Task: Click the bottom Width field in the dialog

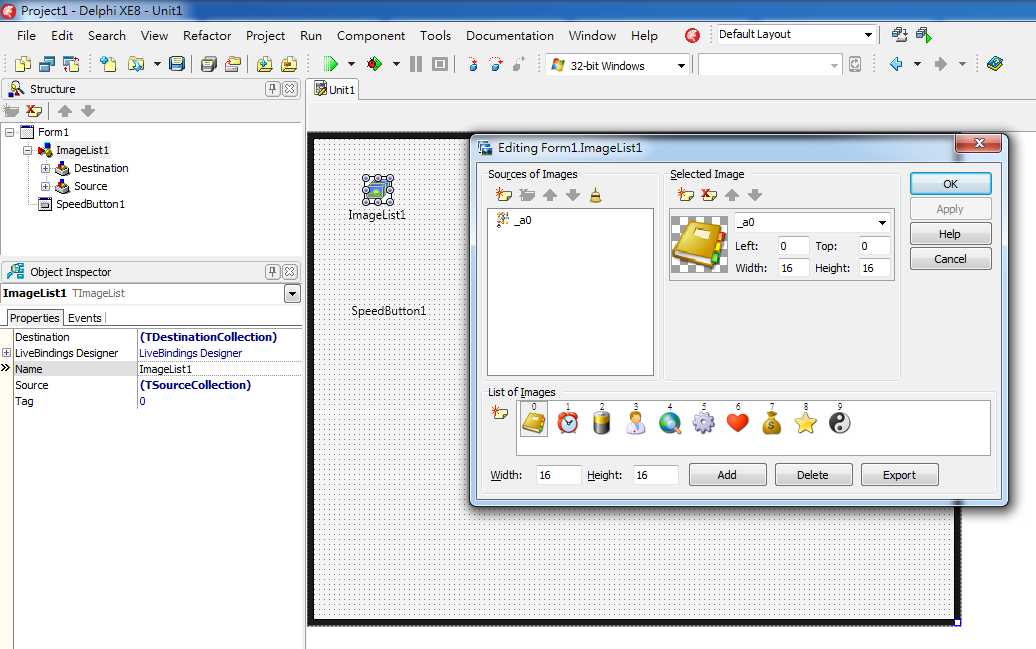Action: [558, 475]
